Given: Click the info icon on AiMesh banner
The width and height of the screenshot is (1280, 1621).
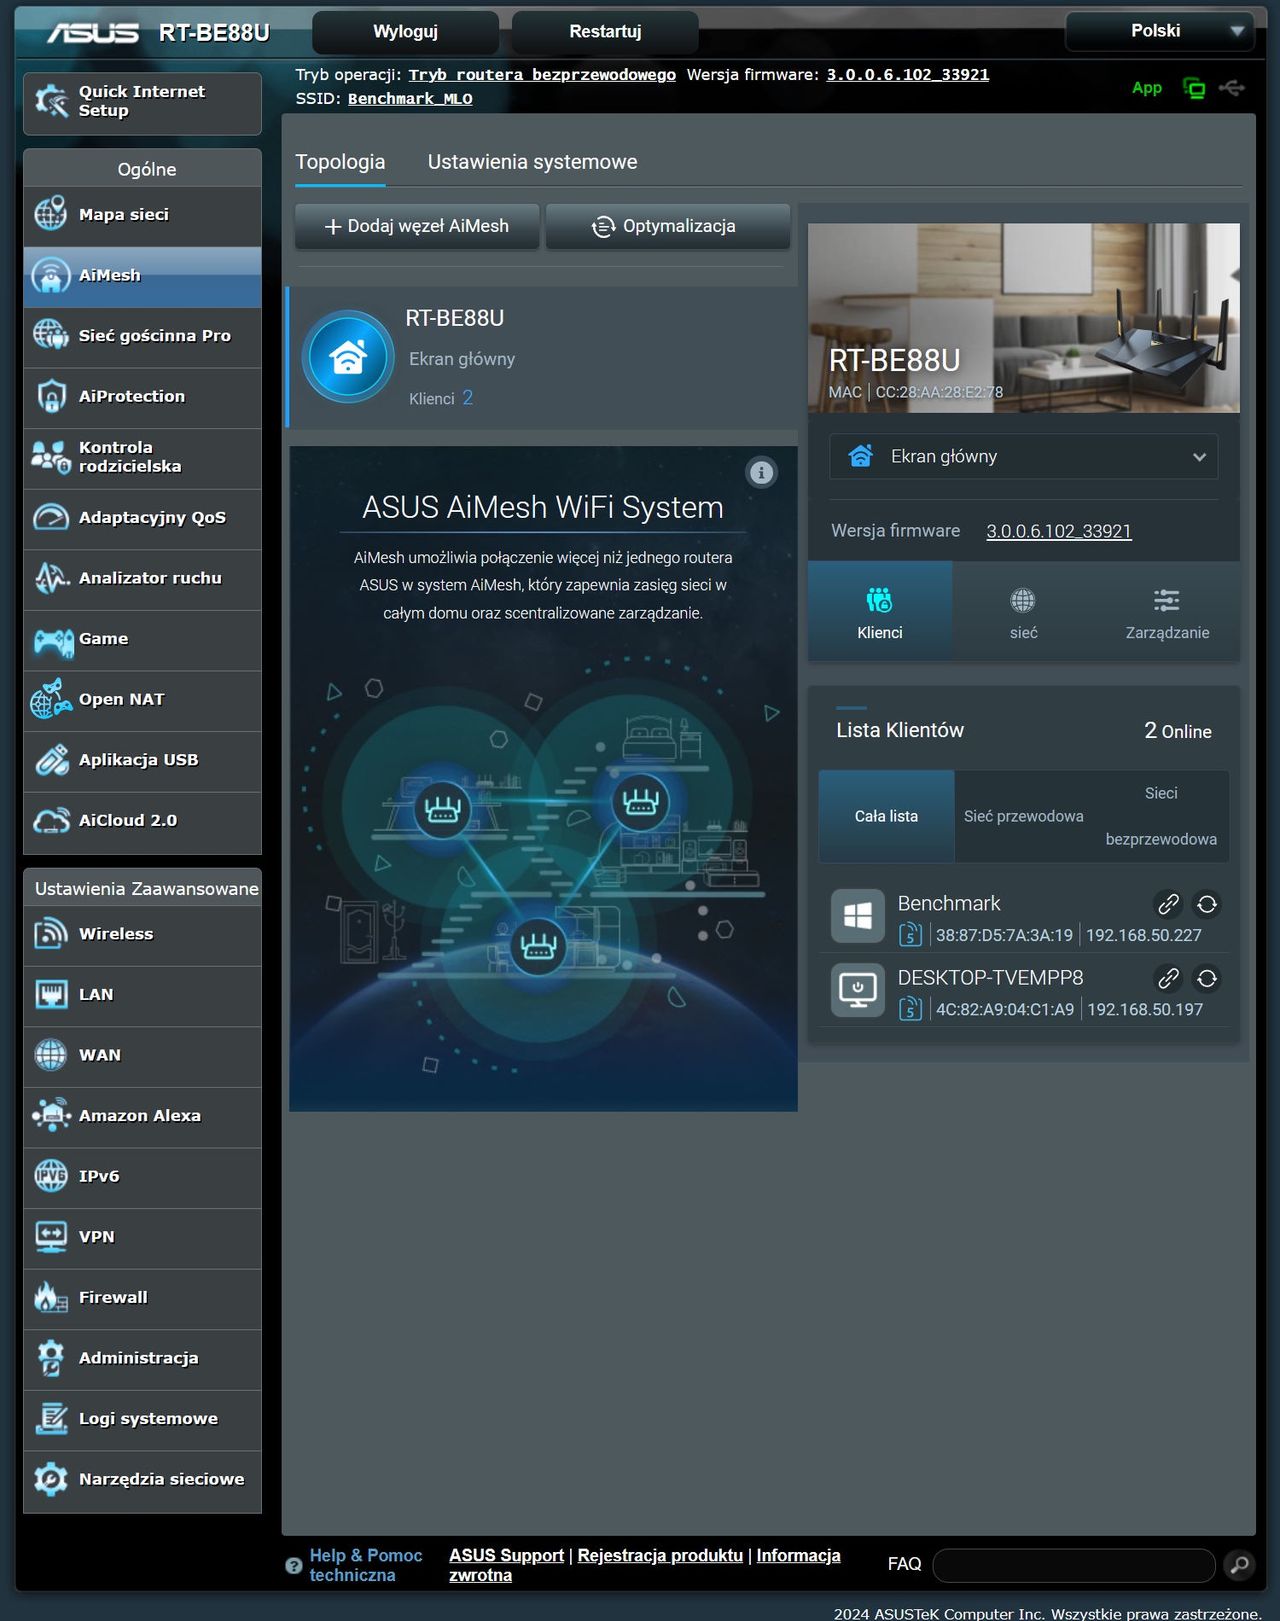Looking at the screenshot, I should [x=762, y=472].
